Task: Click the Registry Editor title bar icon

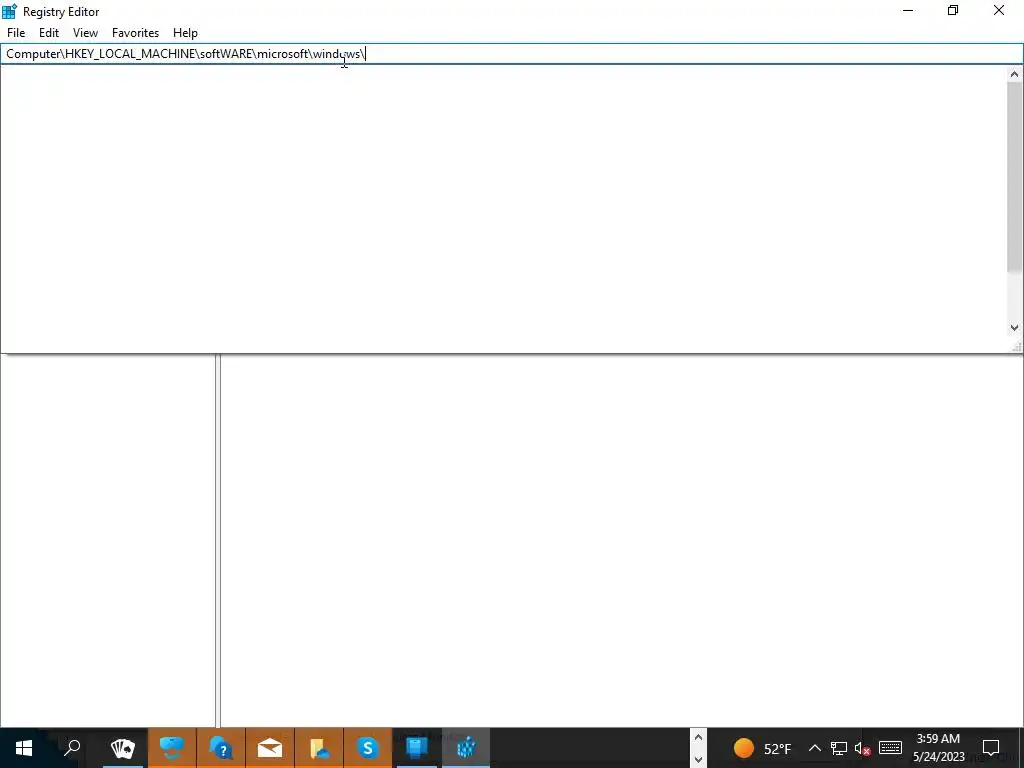Action: (x=10, y=11)
